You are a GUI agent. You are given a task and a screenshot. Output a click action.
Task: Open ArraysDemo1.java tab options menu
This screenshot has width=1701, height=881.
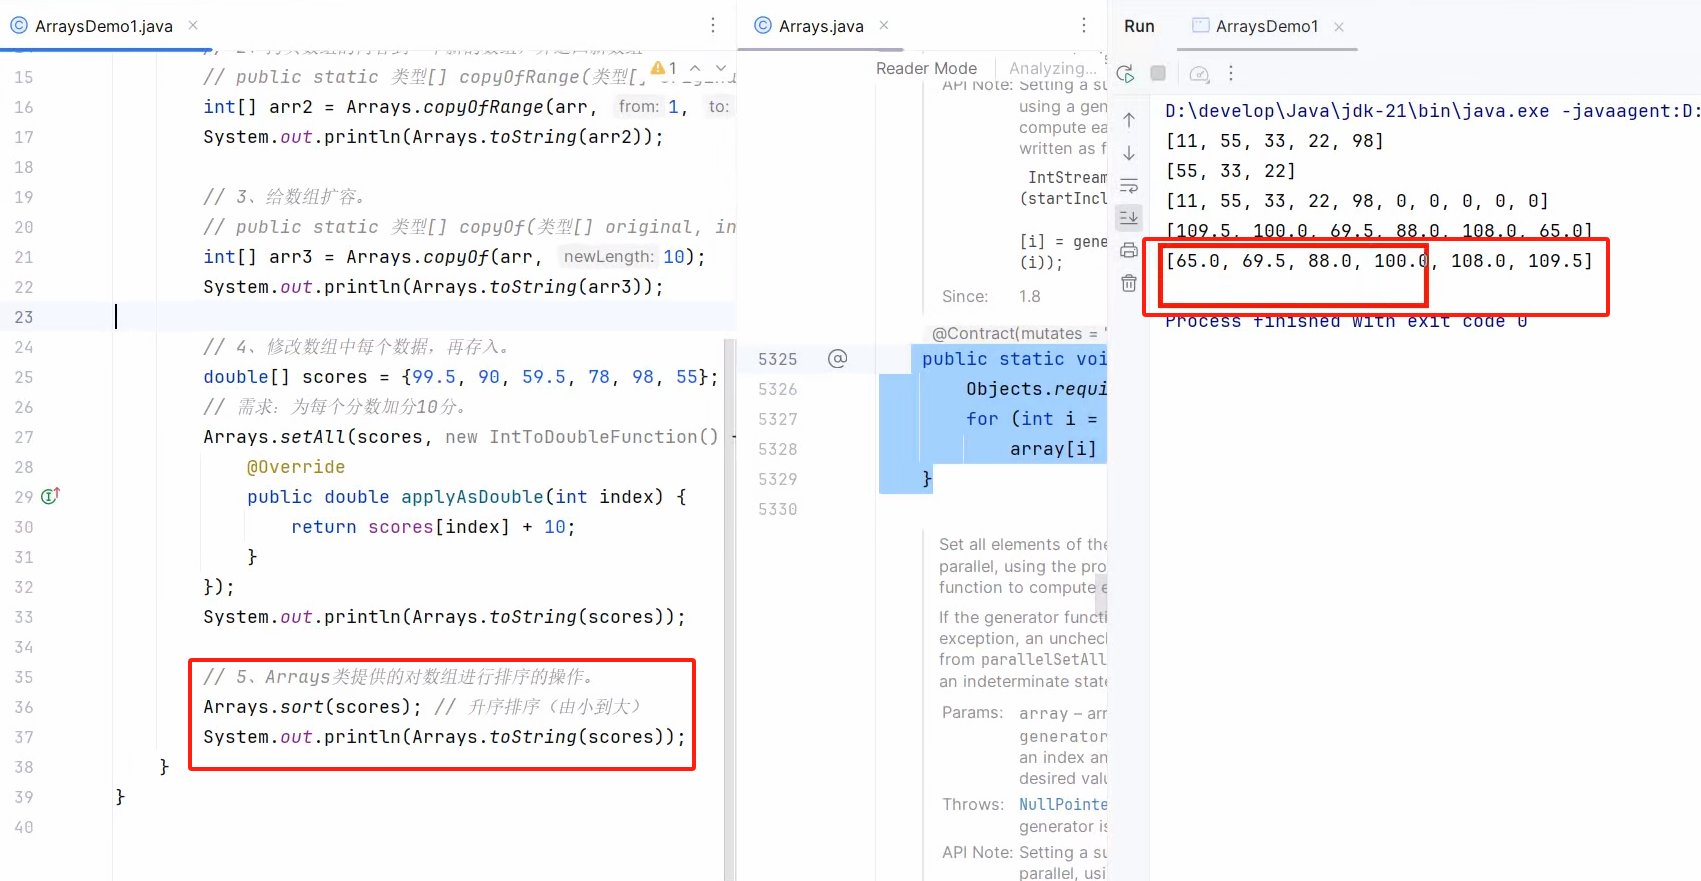point(713,25)
